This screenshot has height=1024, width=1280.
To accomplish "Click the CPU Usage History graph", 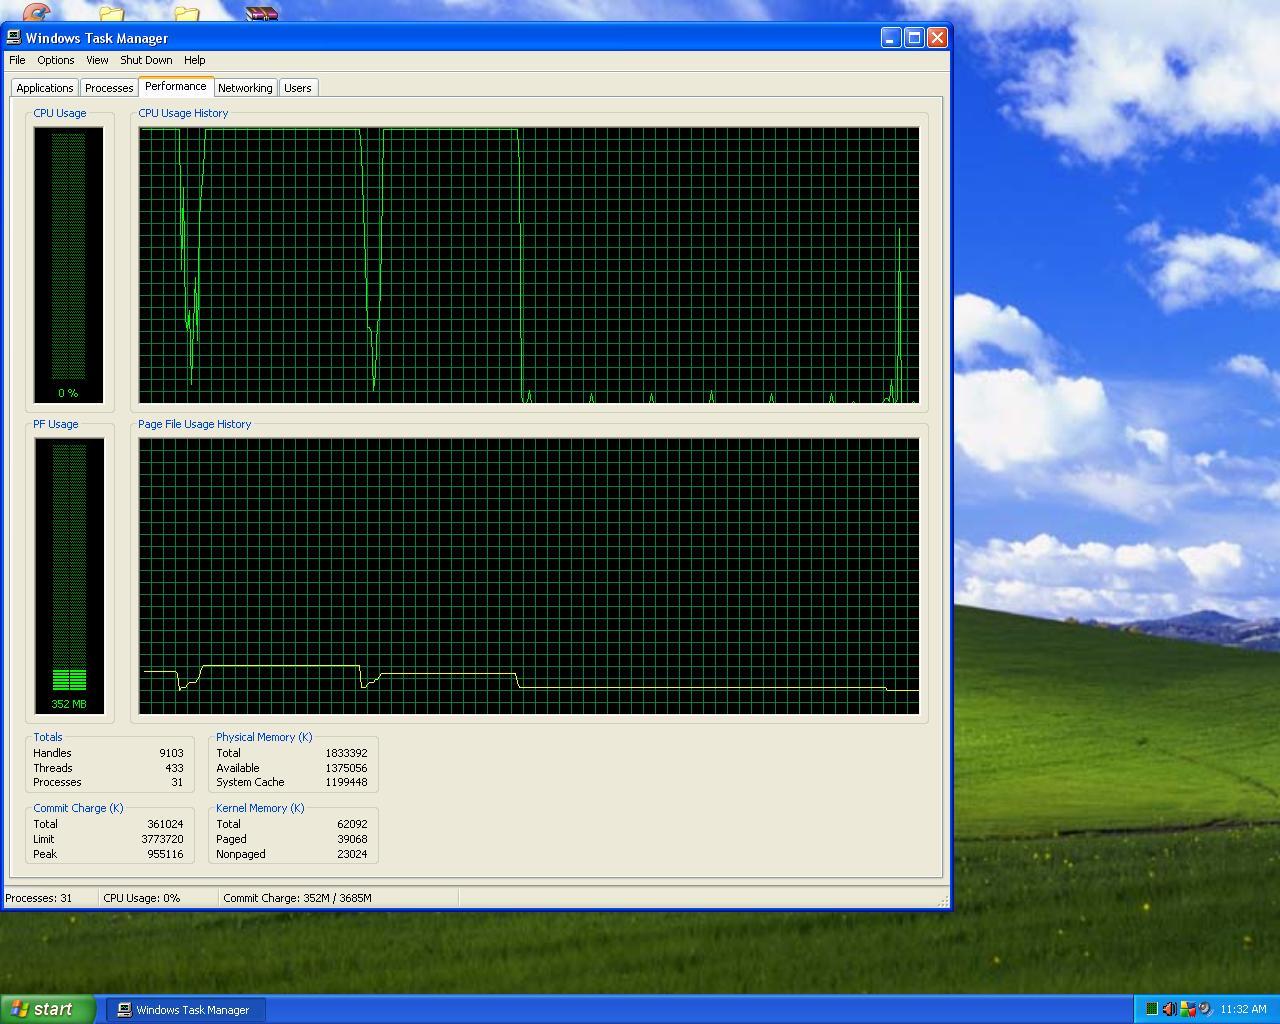I will 529,265.
